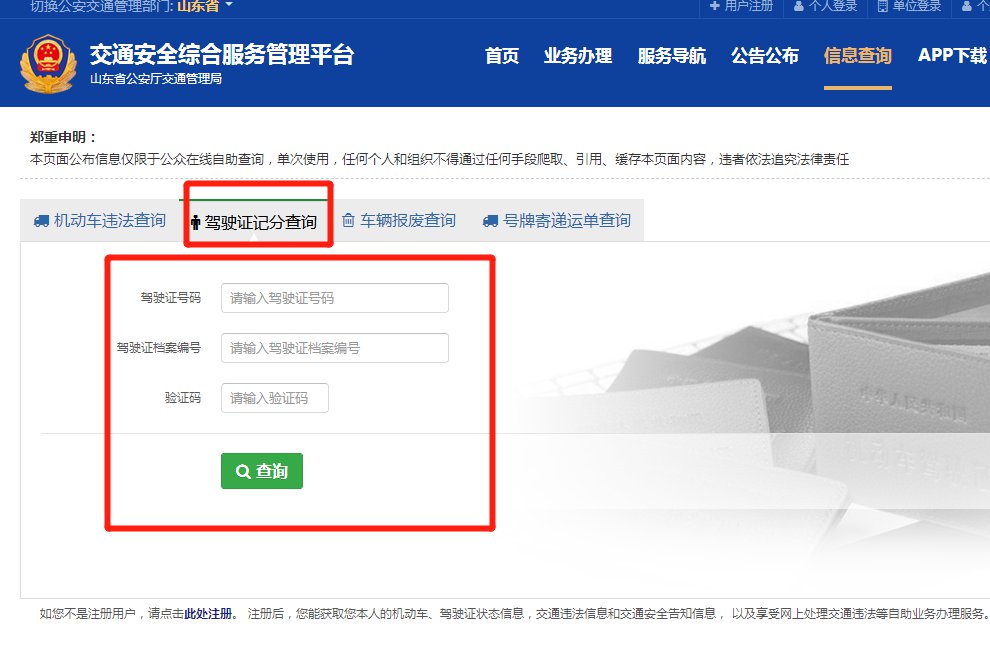Select the 信息查询 navigation item
990x658 pixels.
click(x=857, y=56)
